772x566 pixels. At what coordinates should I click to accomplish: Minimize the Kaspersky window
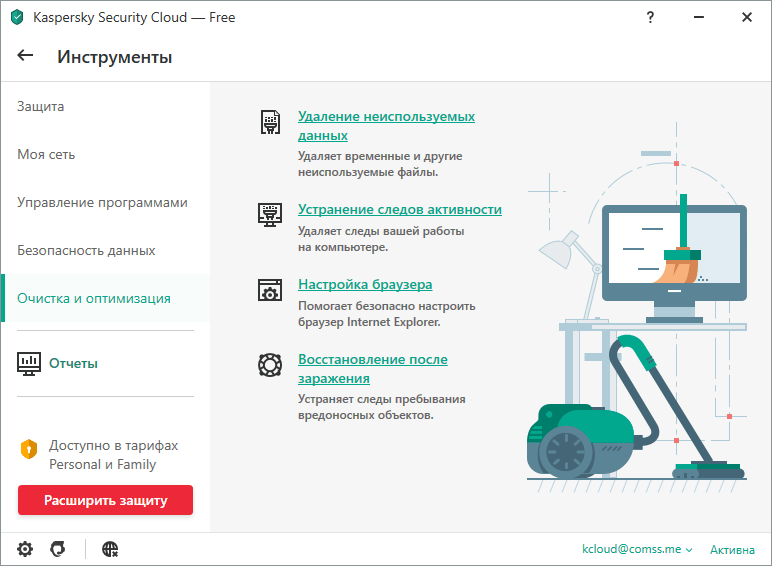click(699, 17)
